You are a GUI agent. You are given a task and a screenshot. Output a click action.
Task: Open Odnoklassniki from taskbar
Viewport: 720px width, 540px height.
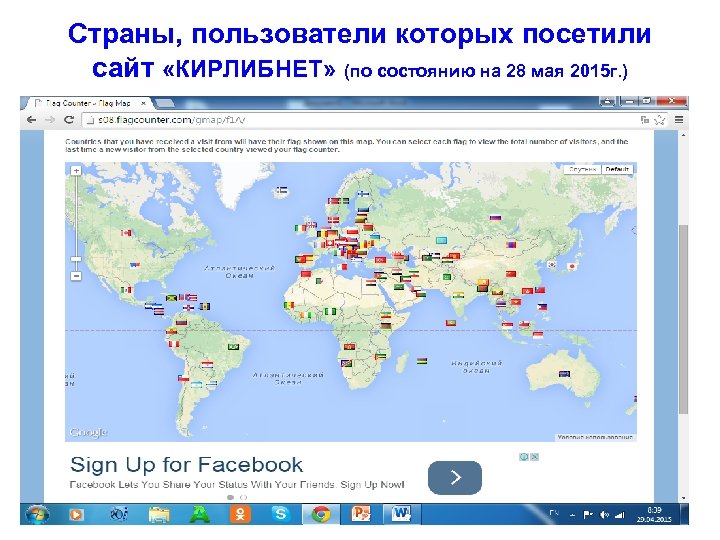click(x=240, y=514)
